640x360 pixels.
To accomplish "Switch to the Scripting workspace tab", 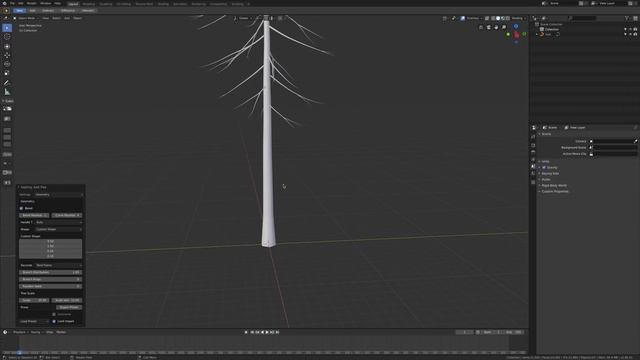I will [237, 4].
